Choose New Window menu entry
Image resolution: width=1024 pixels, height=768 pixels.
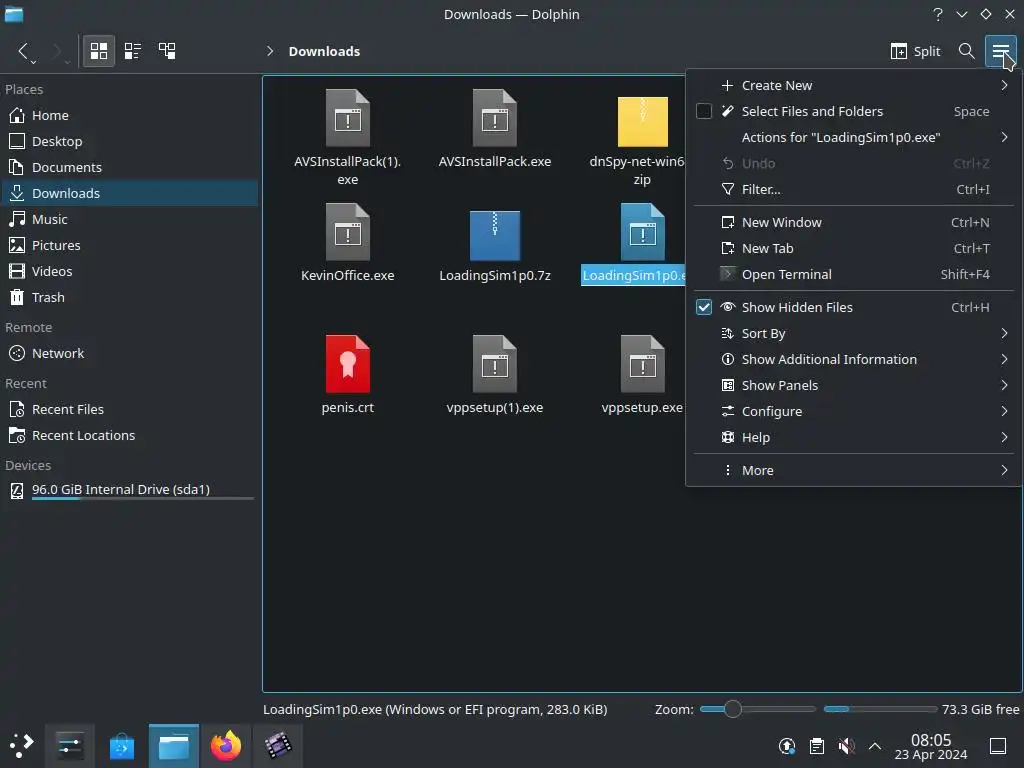(x=854, y=223)
